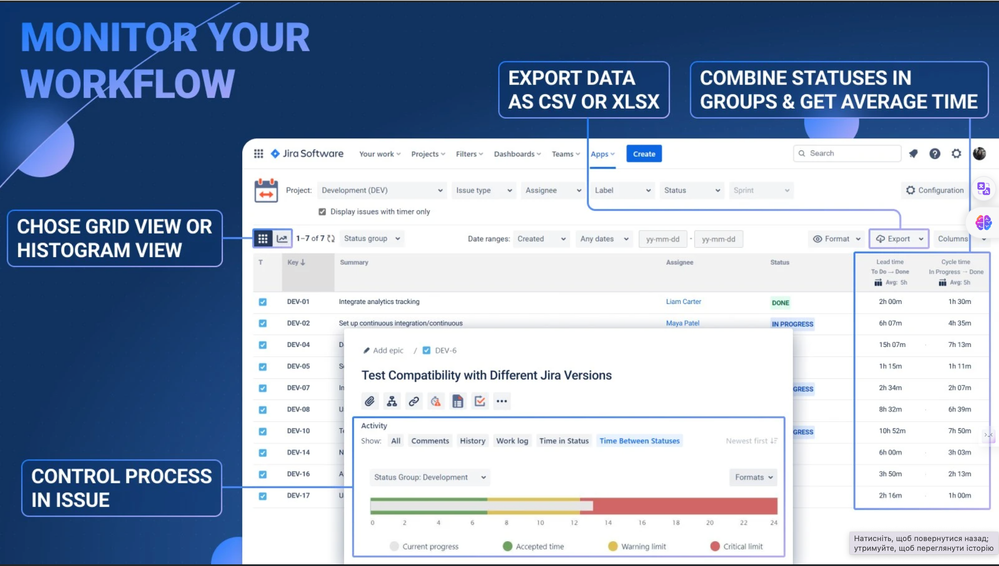Image resolution: width=999 pixels, height=566 pixels.
Task: Open the Status filter dropdown
Action: click(691, 191)
